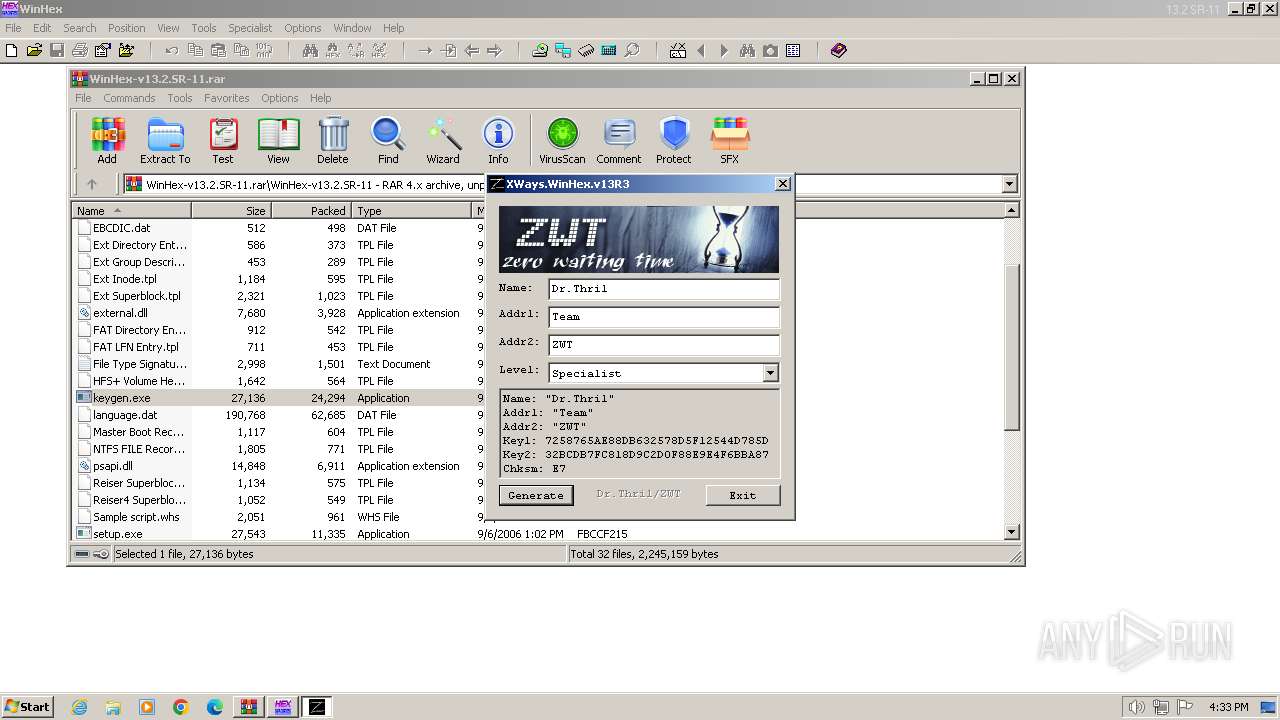Image resolution: width=1280 pixels, height=720 pixels.
Task: Sort file list by Packed column
Action: click(311, 211)
